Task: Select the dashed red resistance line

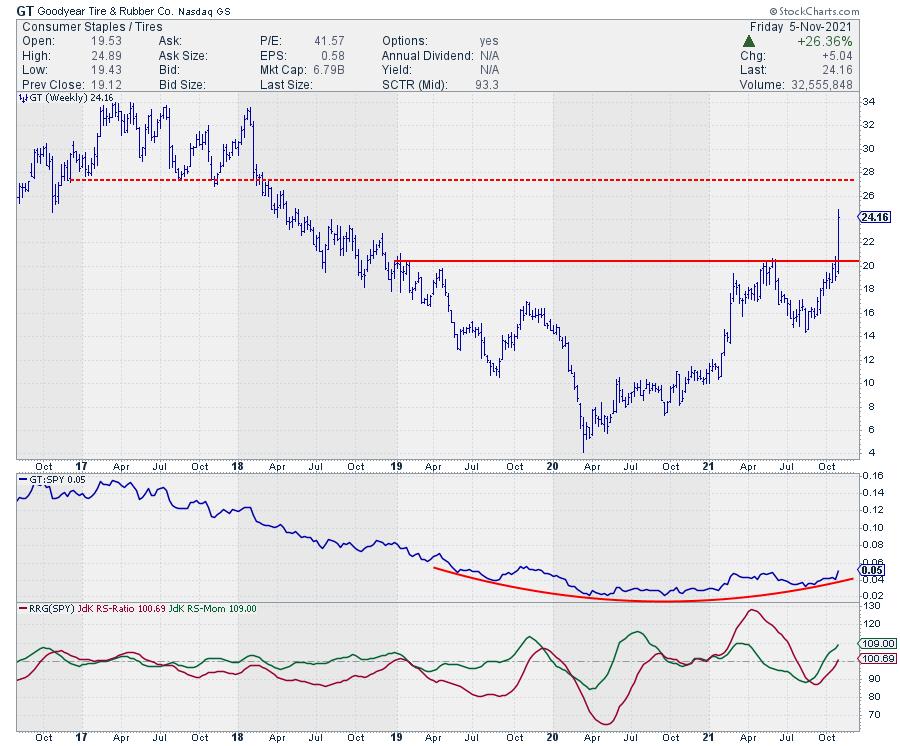Action: 450,180
